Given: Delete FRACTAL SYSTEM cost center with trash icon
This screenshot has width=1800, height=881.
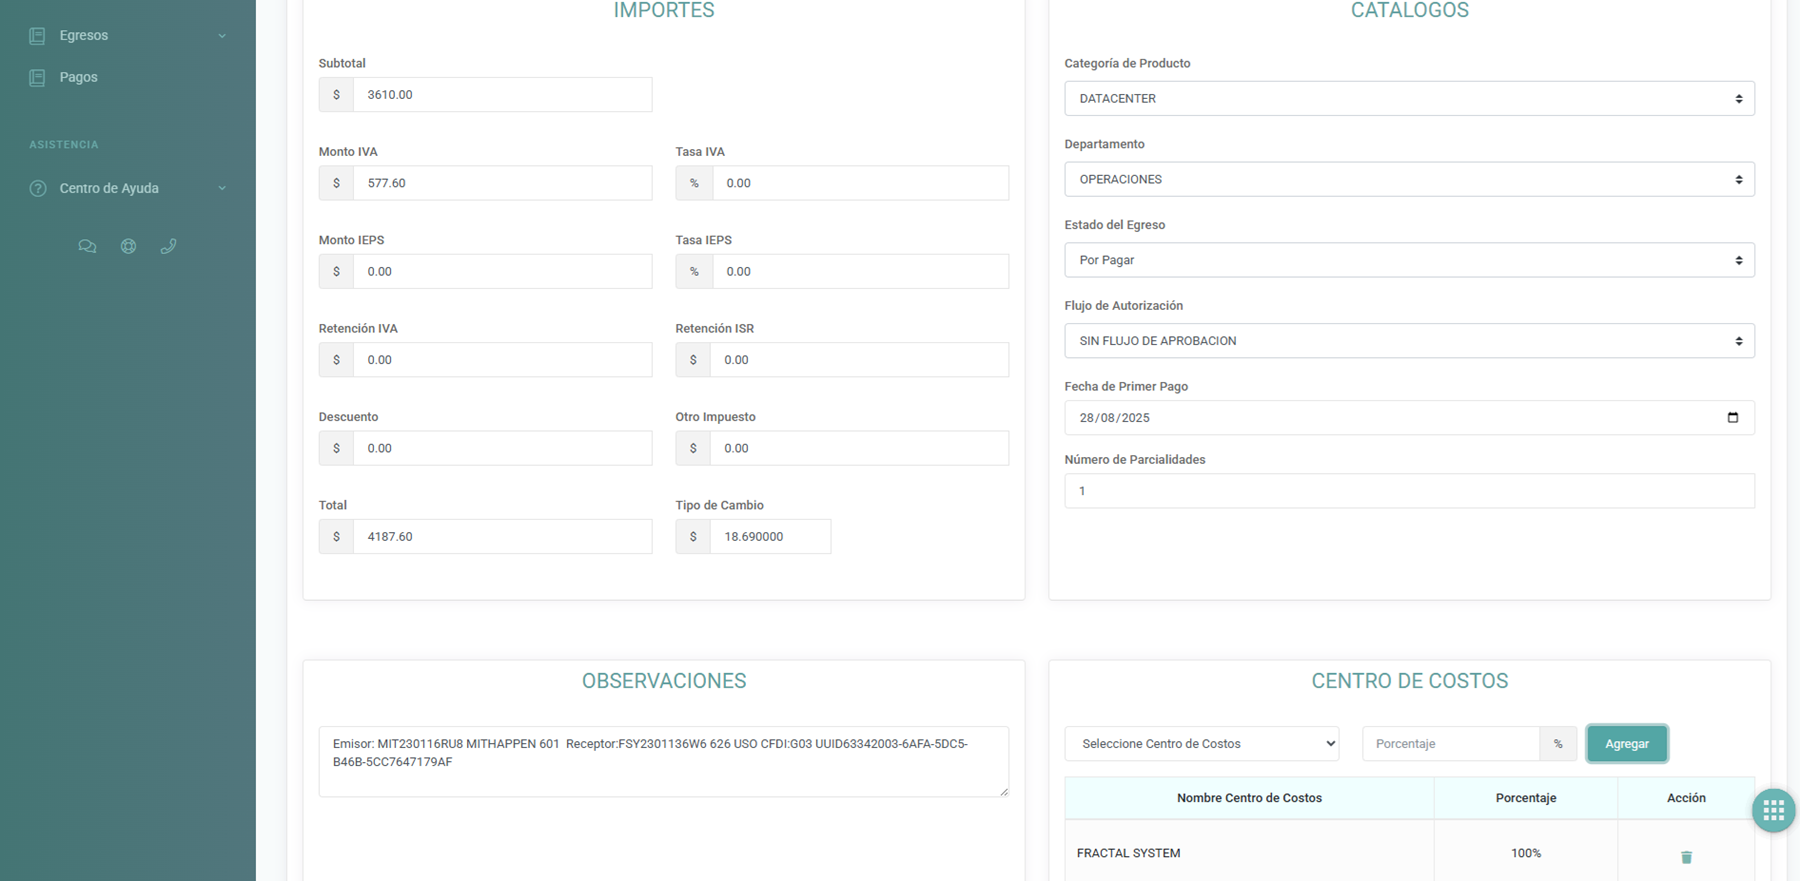Looking at the screenshot, I should (1686, 857).
